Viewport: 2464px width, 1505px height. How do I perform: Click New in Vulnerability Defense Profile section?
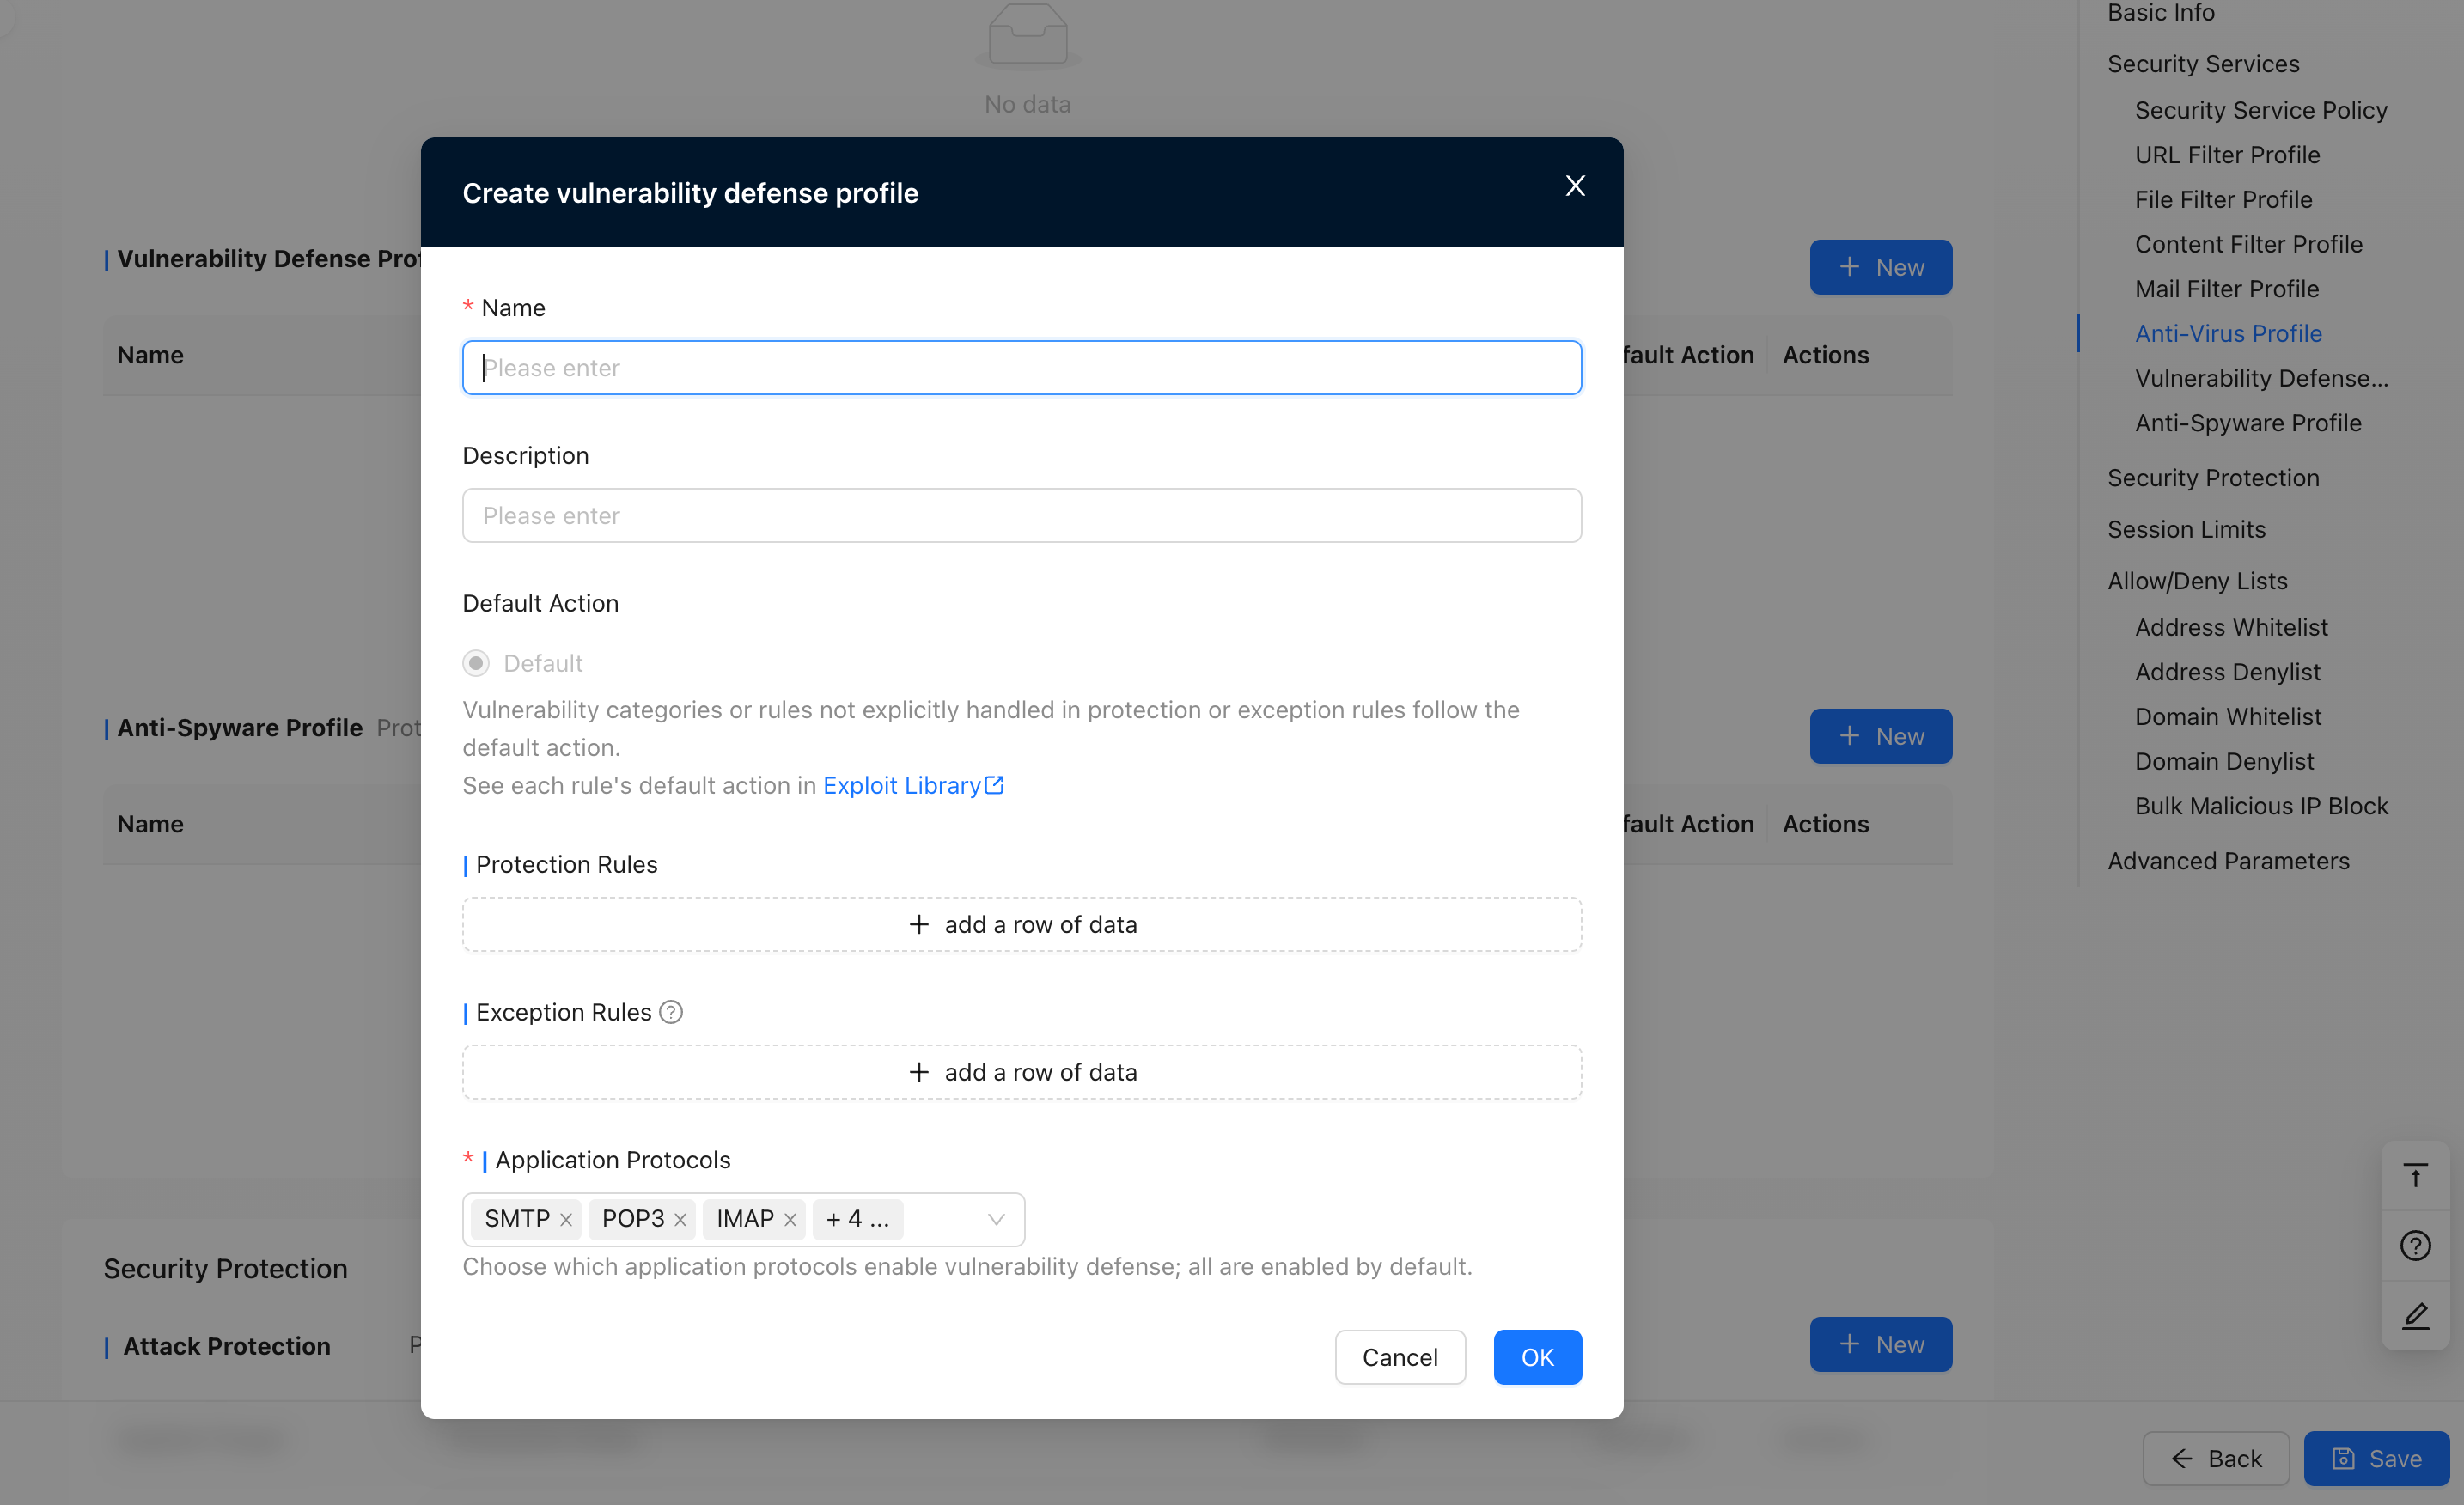[x=1880, y=267]
